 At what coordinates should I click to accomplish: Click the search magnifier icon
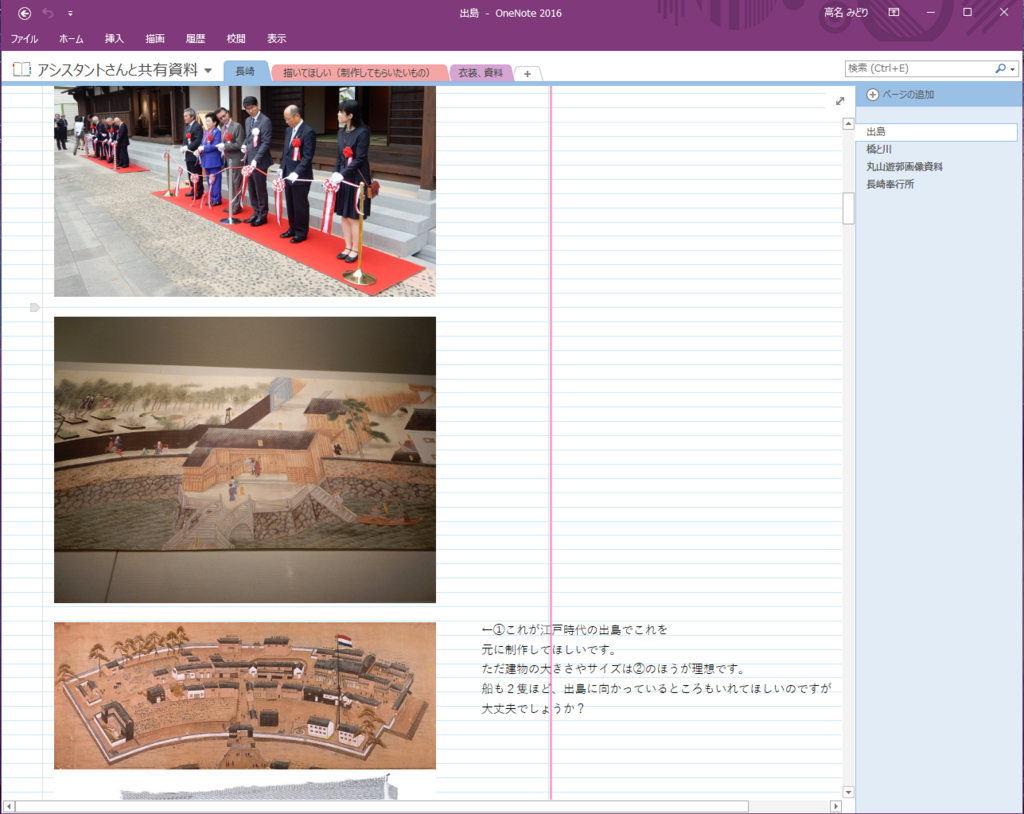(1000, 68)
